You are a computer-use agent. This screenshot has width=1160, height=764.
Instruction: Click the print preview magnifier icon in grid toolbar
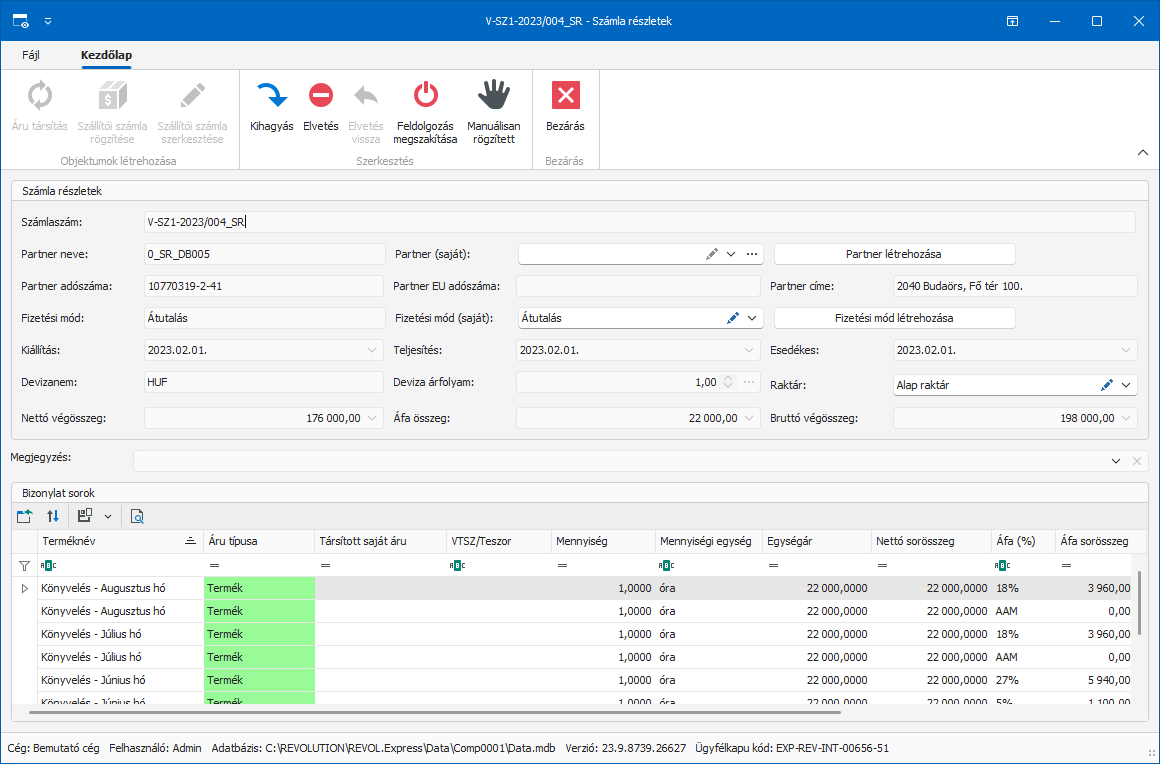(x=137, y=516)
